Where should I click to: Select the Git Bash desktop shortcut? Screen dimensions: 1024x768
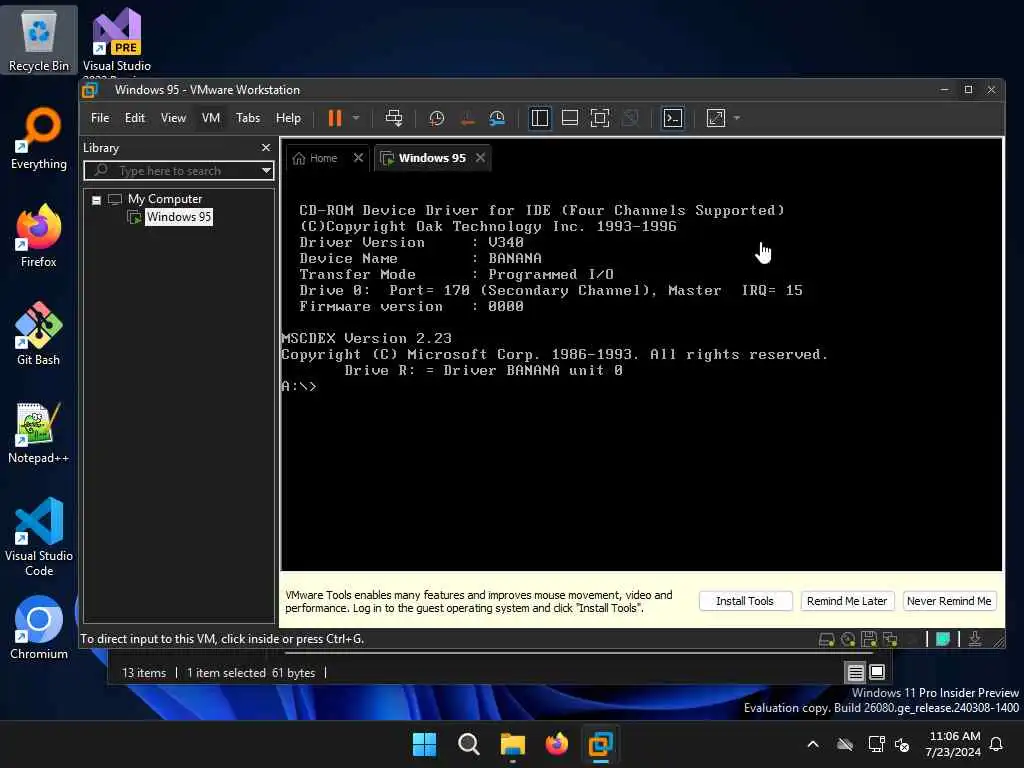39,334
